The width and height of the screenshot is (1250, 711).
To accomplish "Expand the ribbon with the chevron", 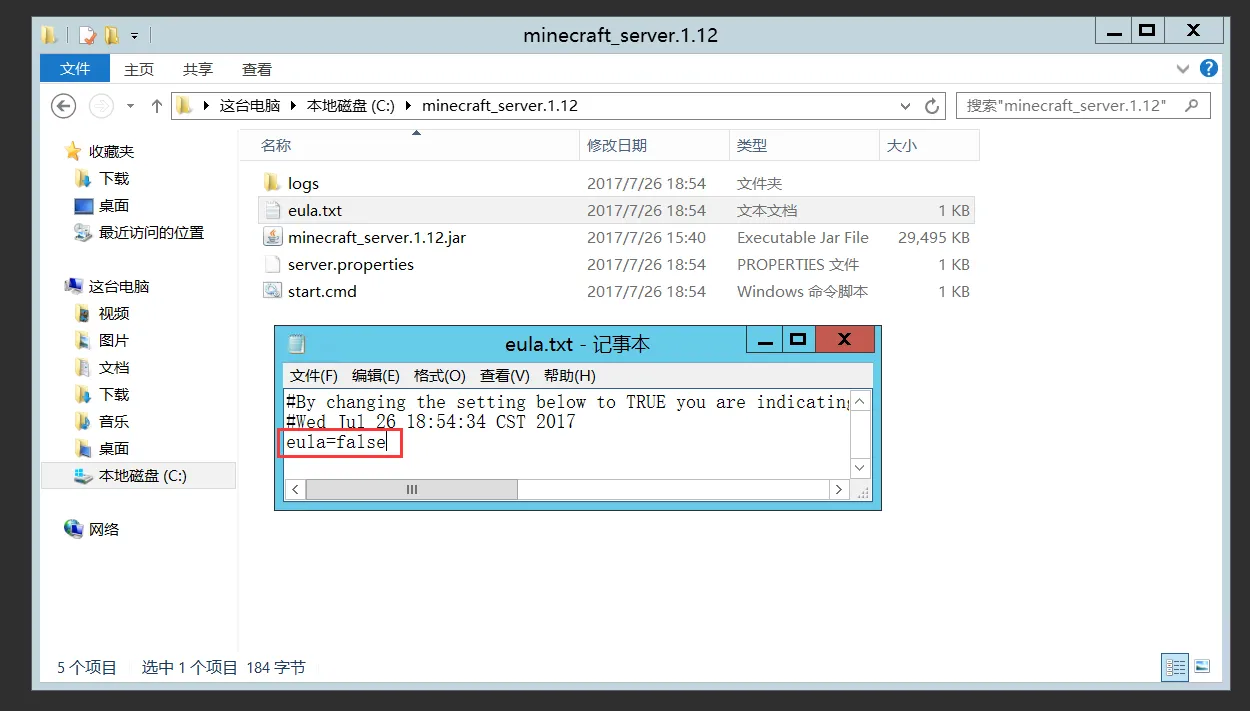I will click(x=1184, y=69).
